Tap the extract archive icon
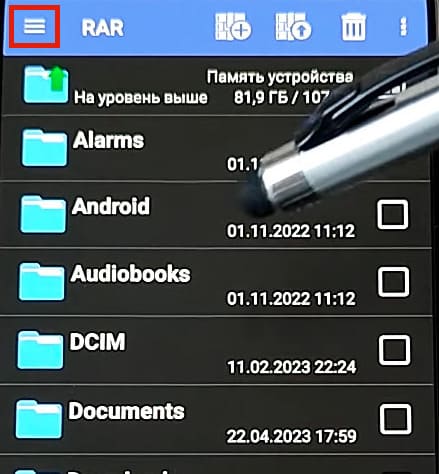This screenshot has height=474, width=439. click(293, 26)
